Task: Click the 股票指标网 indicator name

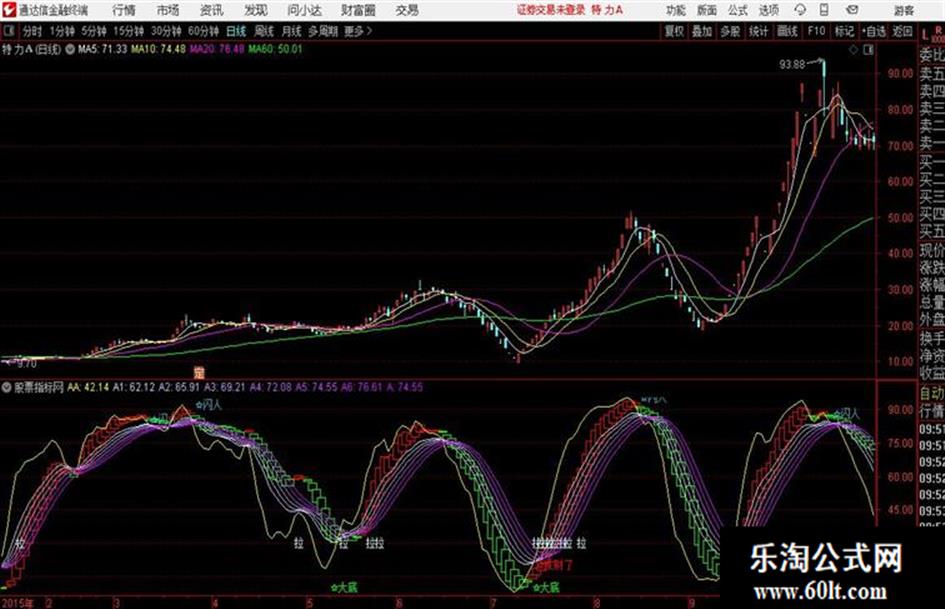Action: 39,387
